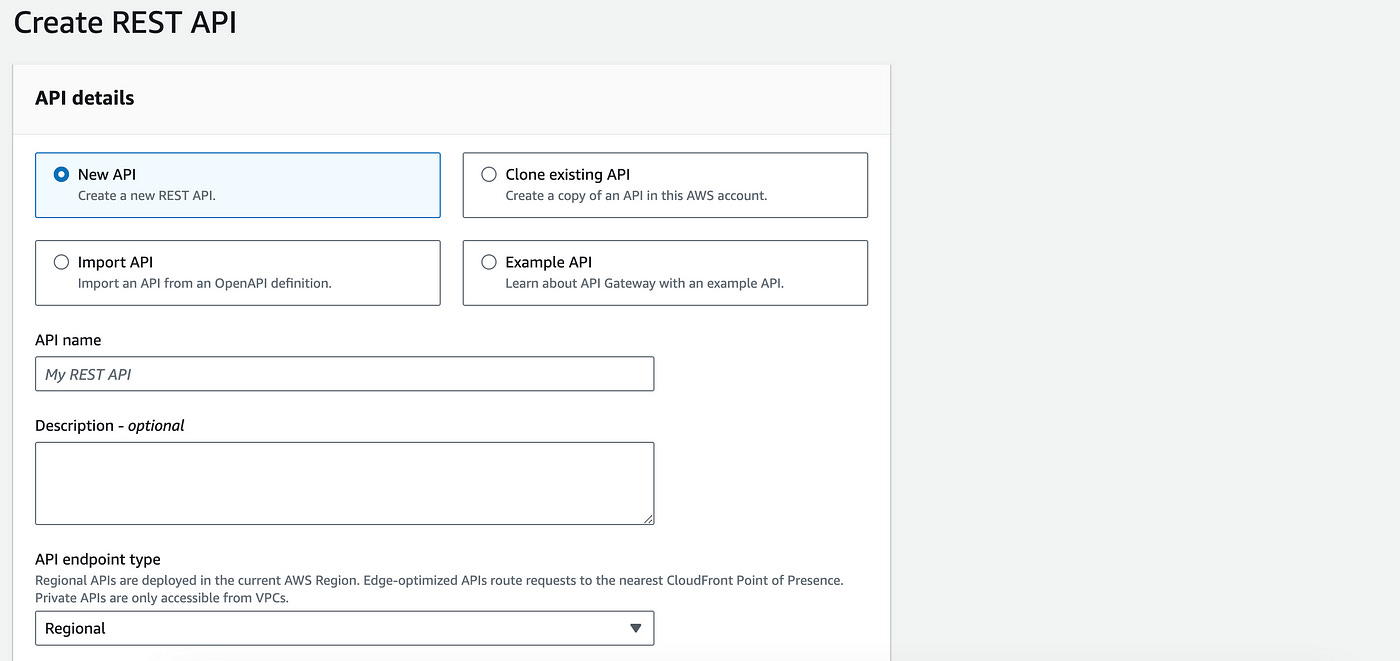Select the New API radio button
Image resolution: width=1400 pixels, height=661 pixels.
61,174
